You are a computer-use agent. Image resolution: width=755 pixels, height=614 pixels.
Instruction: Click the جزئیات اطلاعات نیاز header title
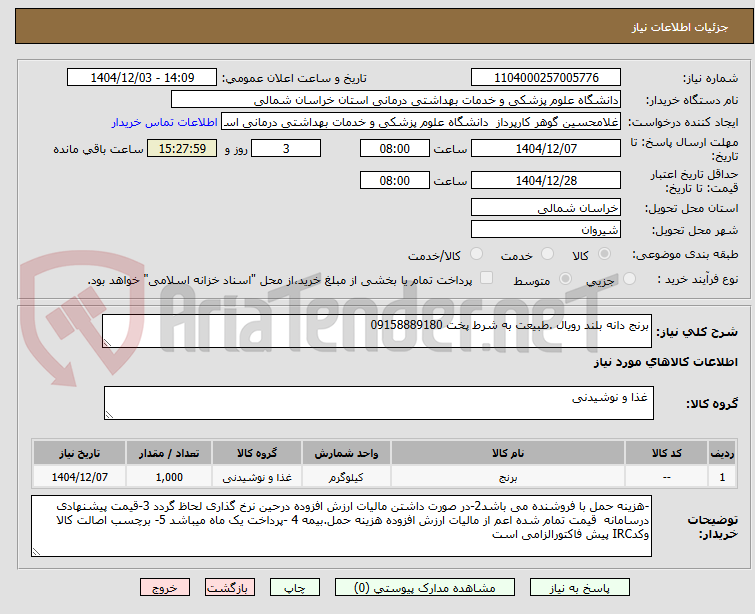point(680,27)
